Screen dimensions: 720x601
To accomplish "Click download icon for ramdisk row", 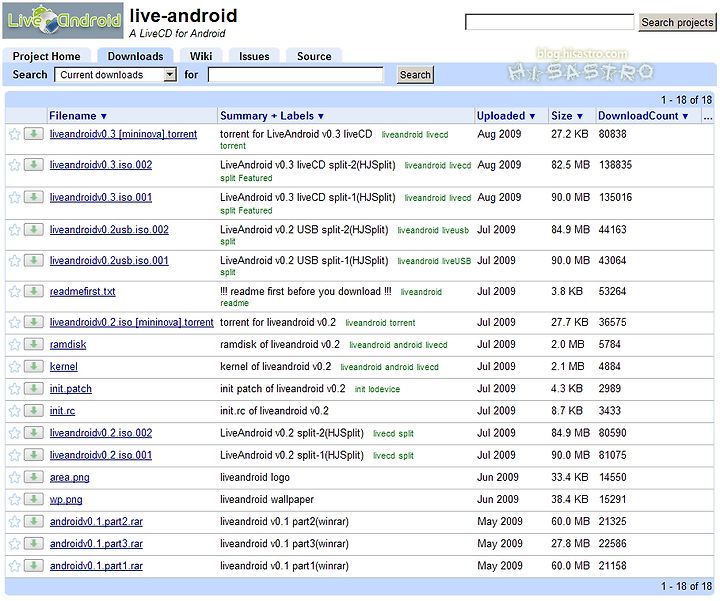I will (34, 344).
